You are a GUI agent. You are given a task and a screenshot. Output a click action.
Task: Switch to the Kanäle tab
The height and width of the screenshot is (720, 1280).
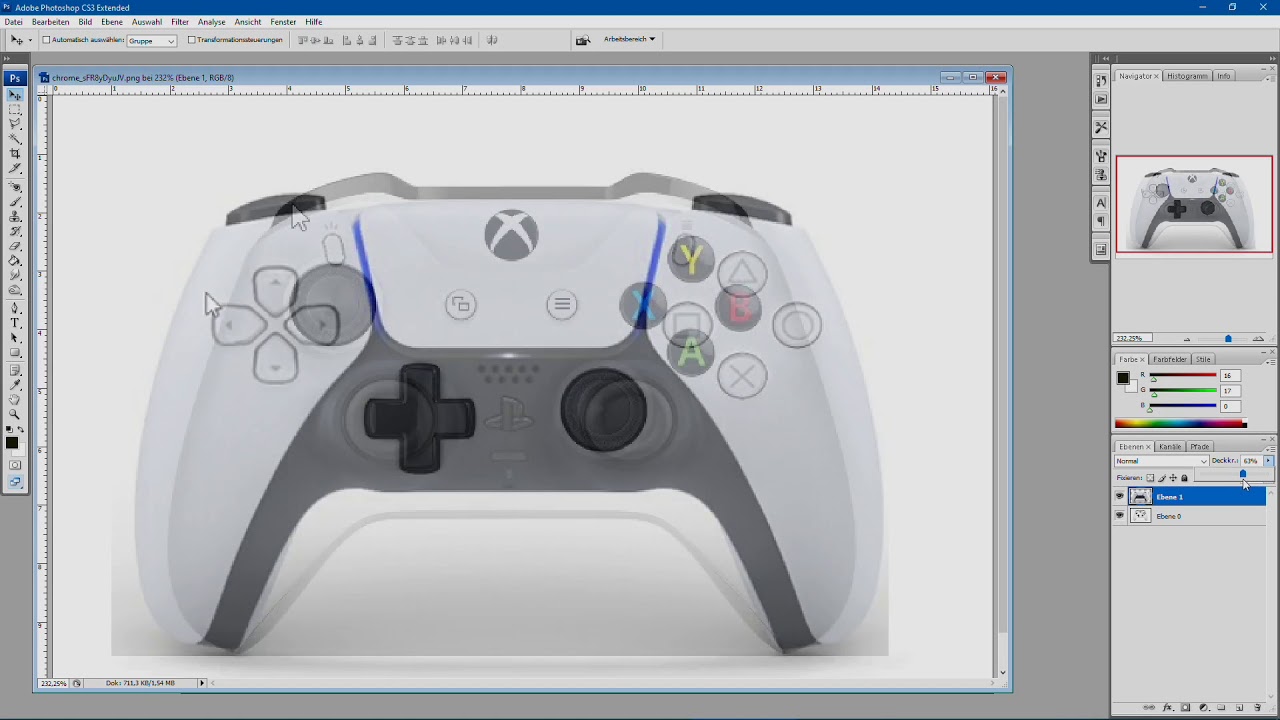(1170, 446)
